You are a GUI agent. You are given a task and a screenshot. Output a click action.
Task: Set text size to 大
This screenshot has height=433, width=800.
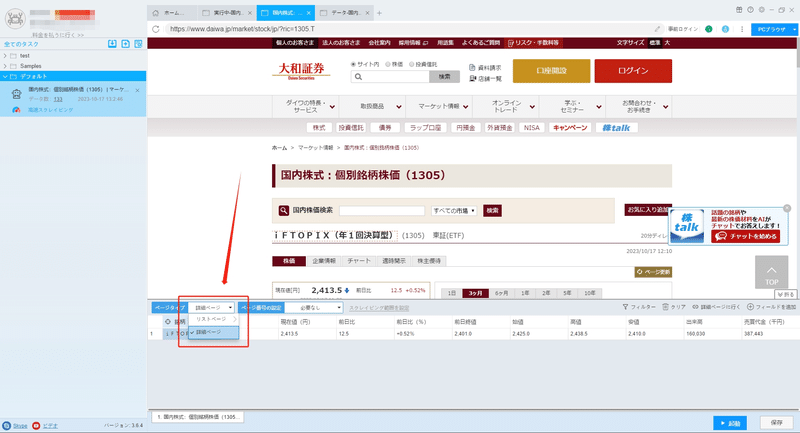click(667, 43)
